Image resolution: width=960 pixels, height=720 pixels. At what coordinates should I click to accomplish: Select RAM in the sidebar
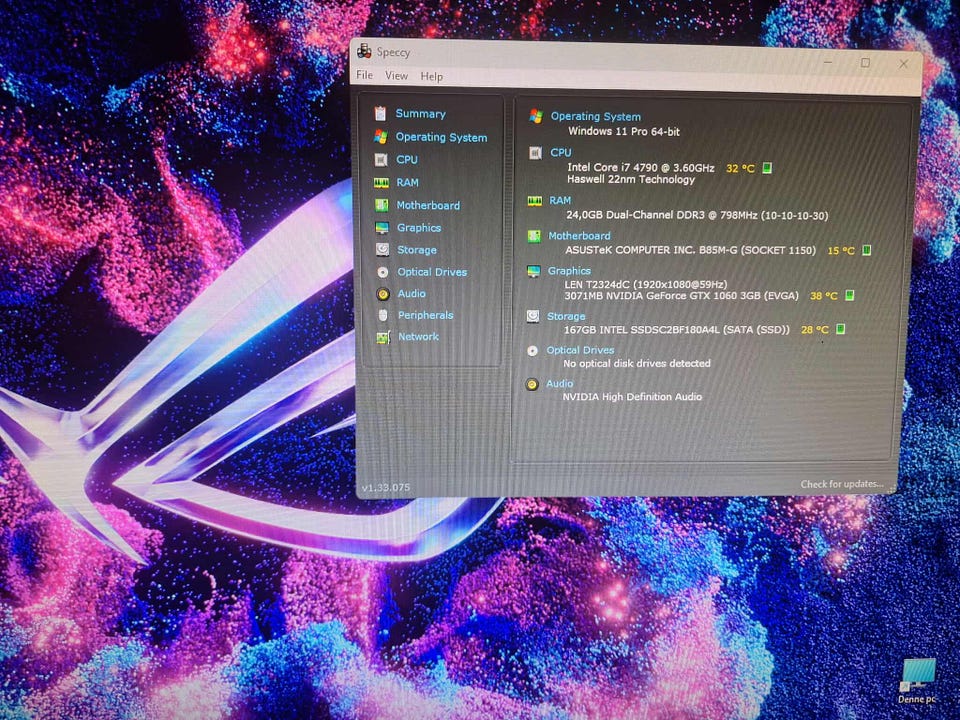(407, 182)
